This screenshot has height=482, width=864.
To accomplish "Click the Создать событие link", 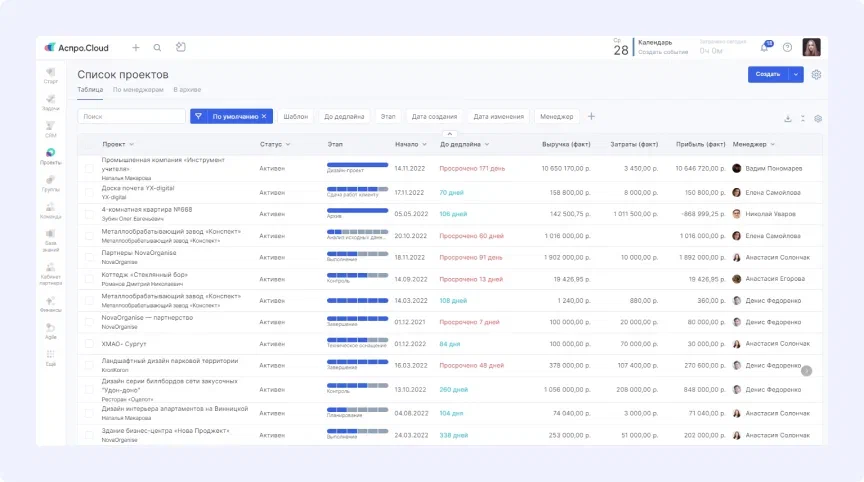I will (x=663, y=52).
